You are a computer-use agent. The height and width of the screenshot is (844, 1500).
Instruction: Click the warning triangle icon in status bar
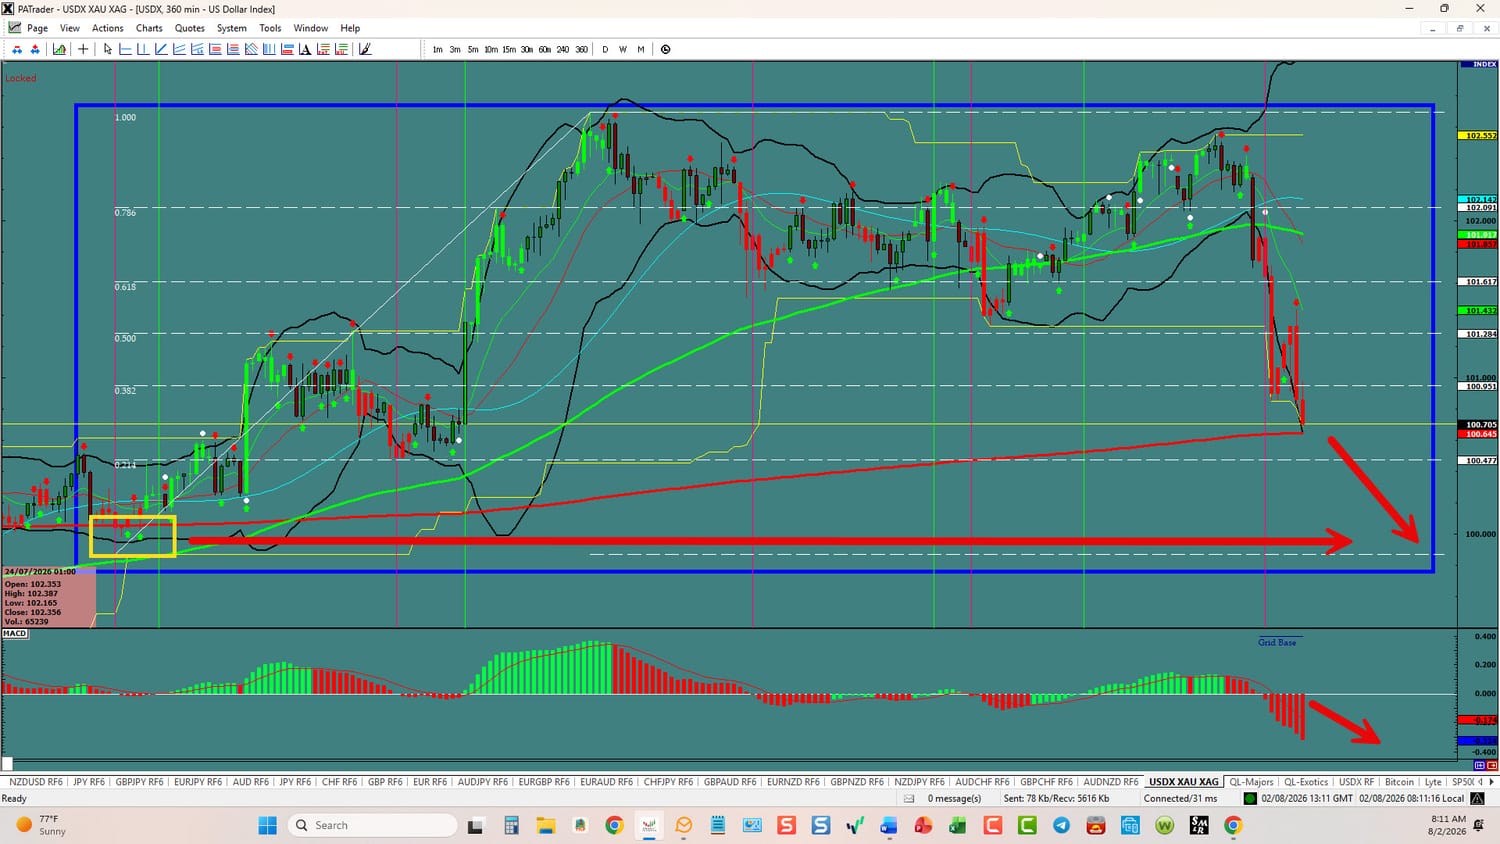(1477, 798)
